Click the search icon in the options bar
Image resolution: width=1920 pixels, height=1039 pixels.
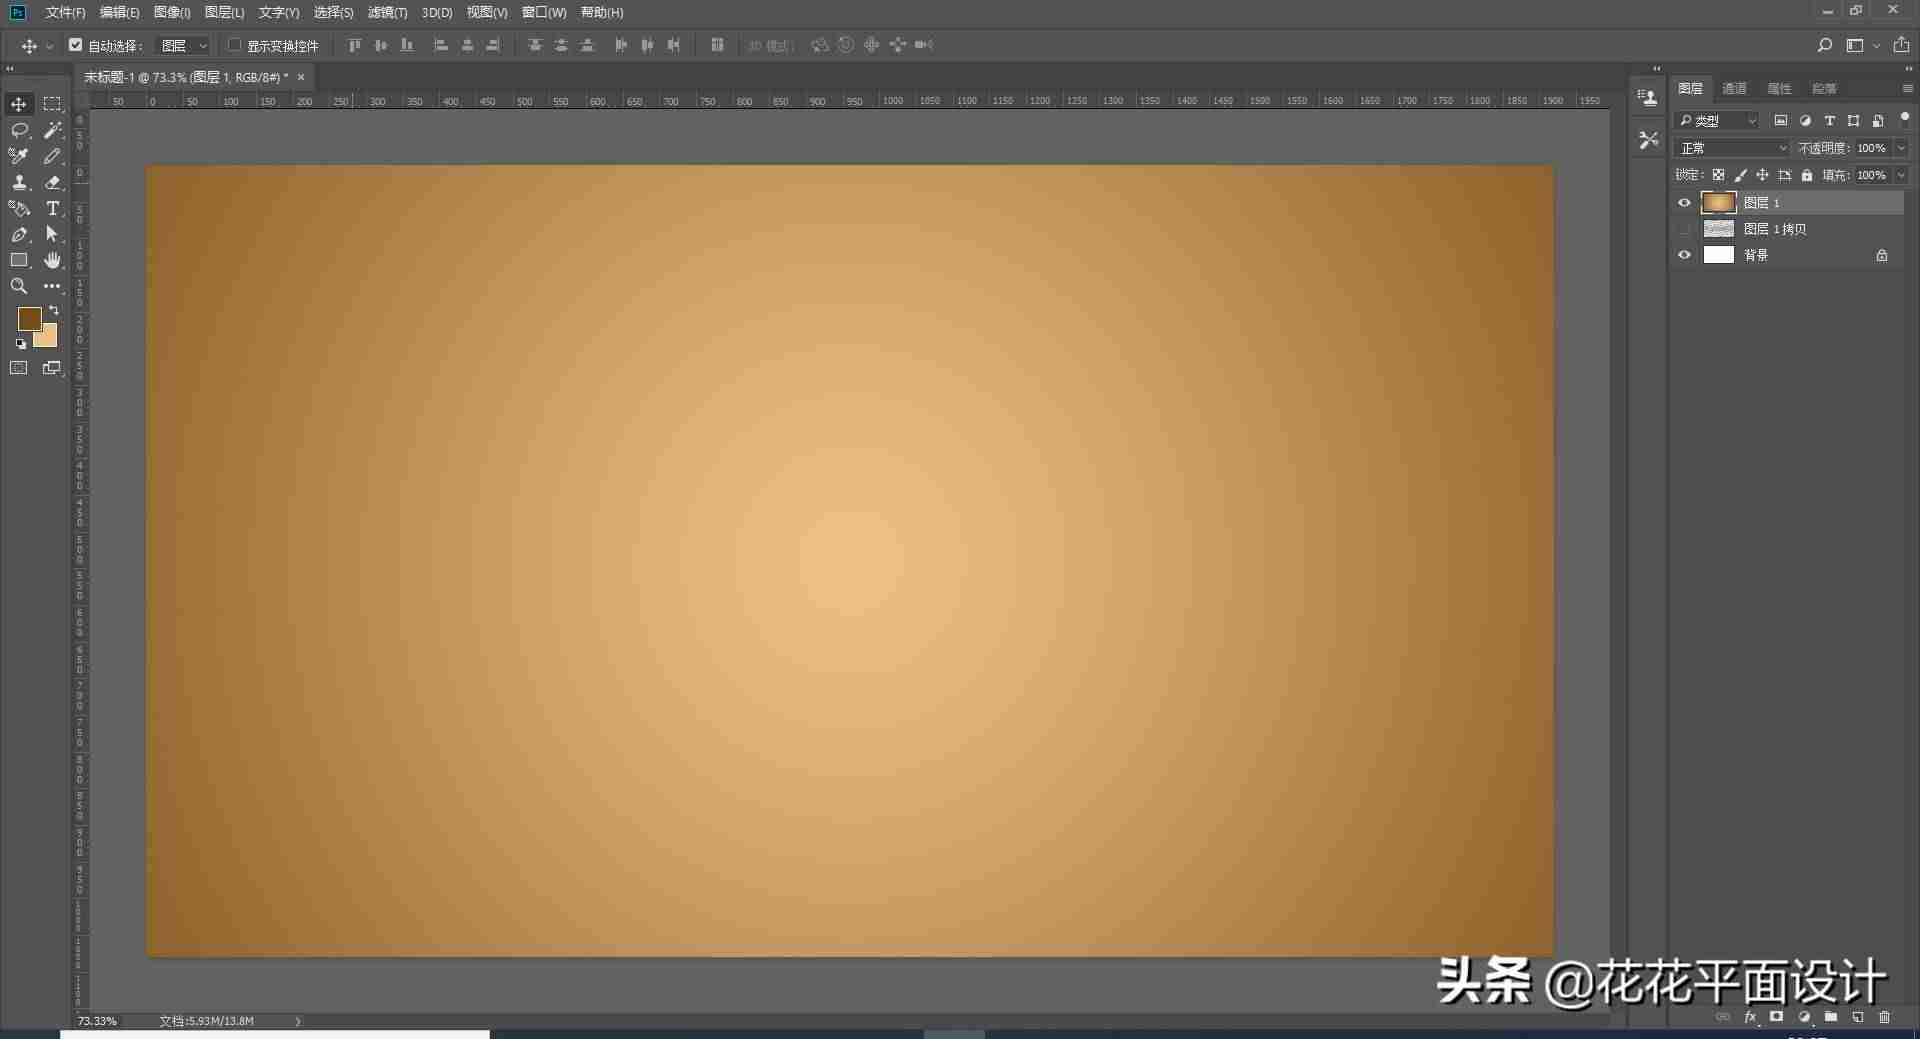tap(1825, 45)
